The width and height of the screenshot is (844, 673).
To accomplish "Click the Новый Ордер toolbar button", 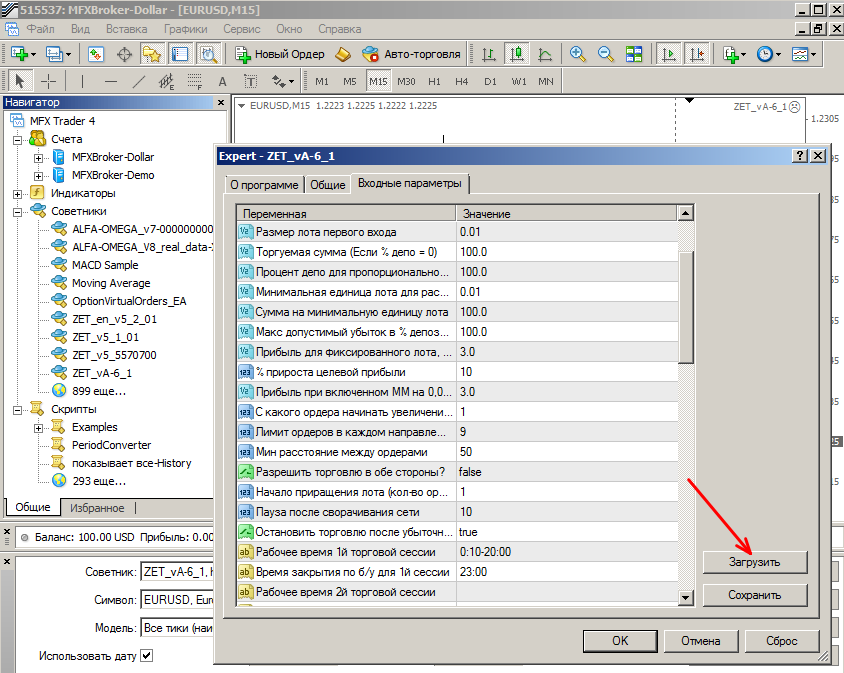I will 280,54.
